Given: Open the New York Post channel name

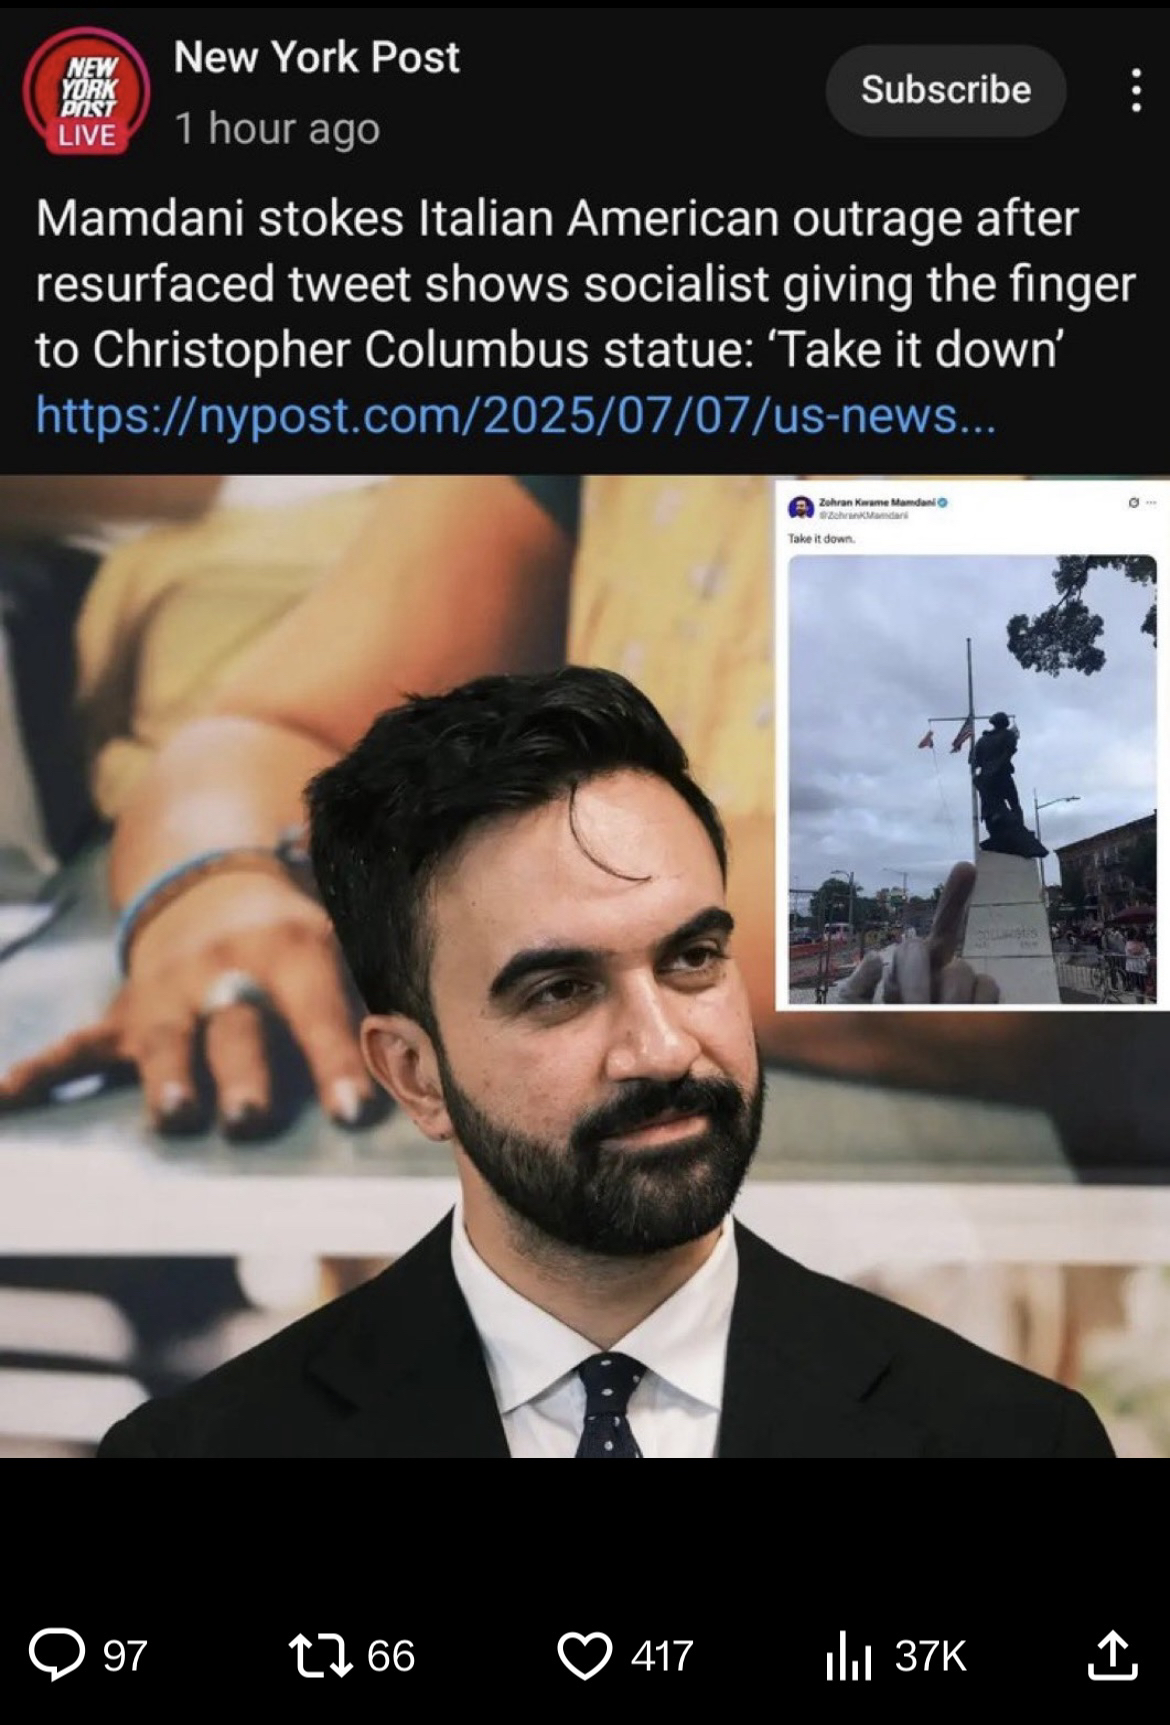Looking at the screenshot, I should tap(316, 57).
